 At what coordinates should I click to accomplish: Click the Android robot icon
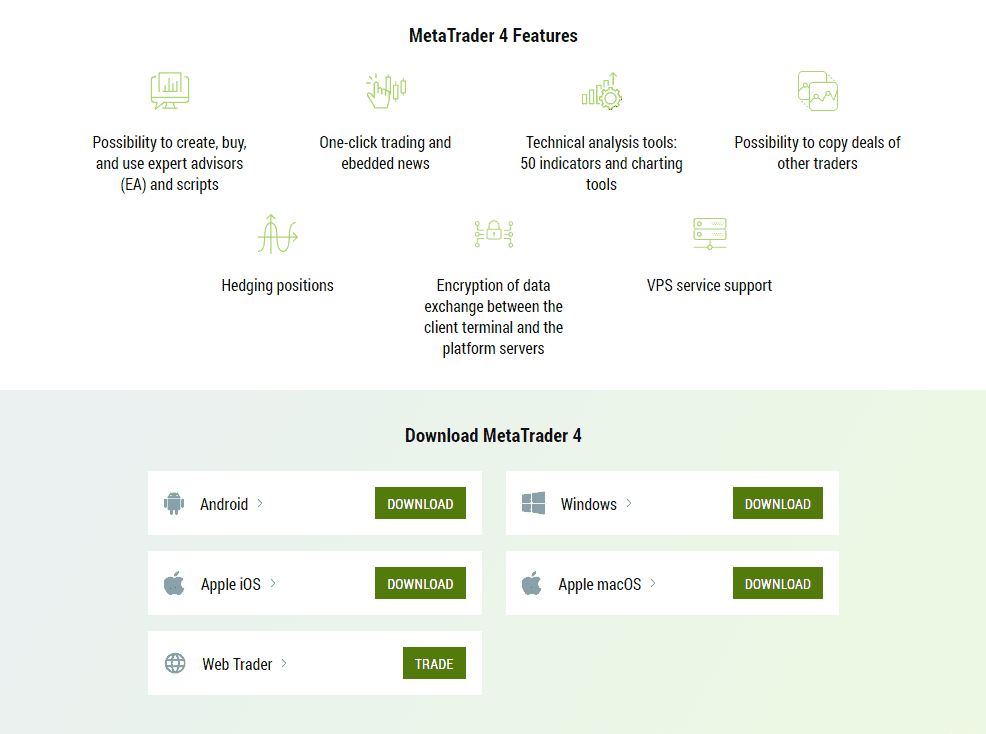tap(174, 503)
